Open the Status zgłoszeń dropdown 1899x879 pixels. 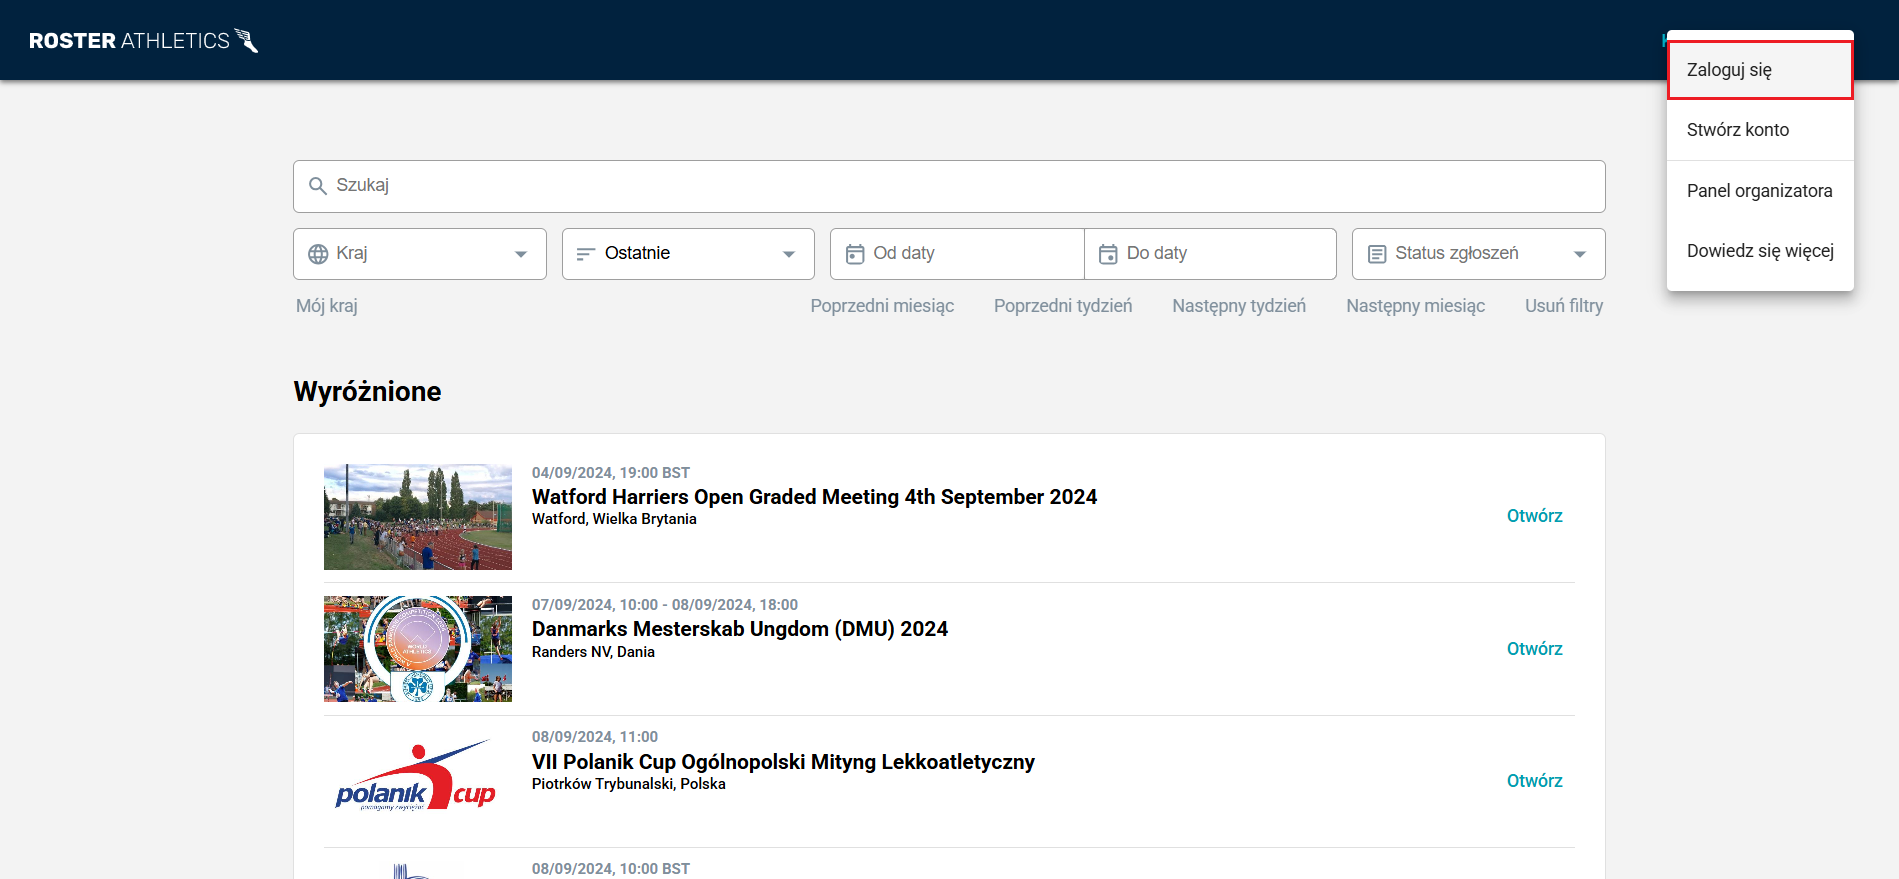1478,254
